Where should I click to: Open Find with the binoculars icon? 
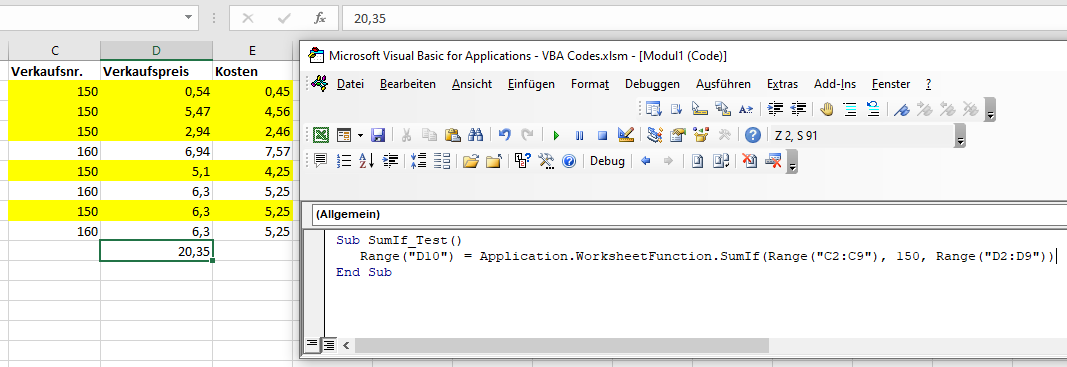476,135
